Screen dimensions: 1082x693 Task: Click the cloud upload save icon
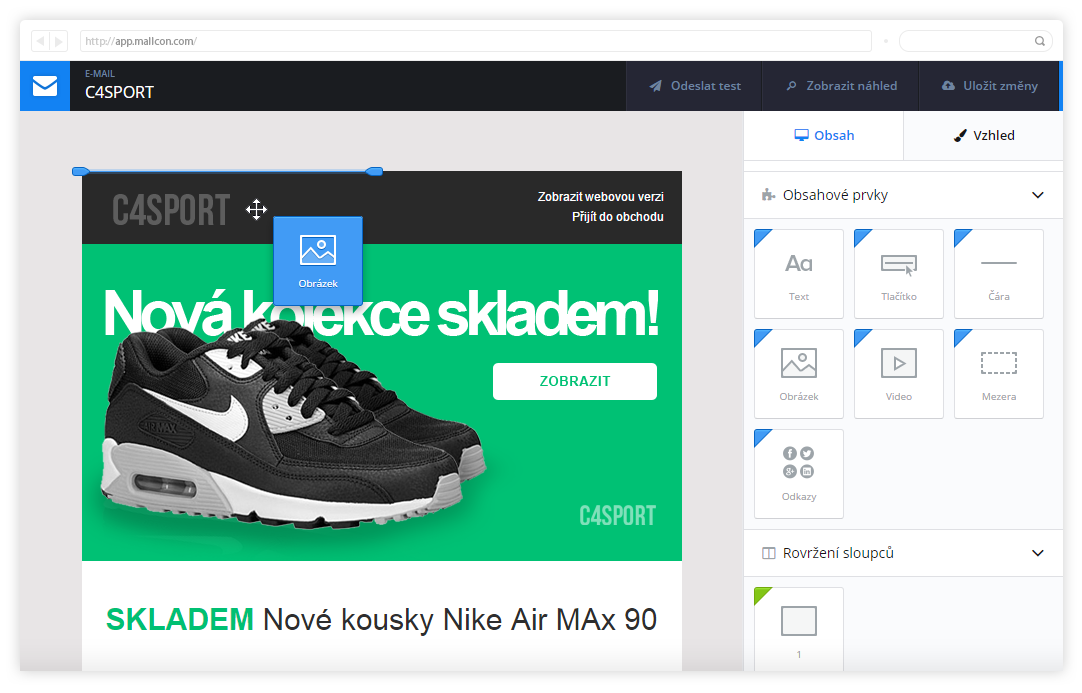[x=949, y=86]
